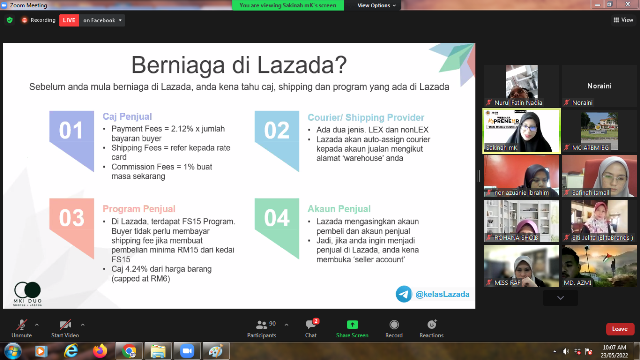The width and height of the screenshot is (640, 360).
Task: Launch Firefox from the taskbar
Action: [x=100, y=351]
